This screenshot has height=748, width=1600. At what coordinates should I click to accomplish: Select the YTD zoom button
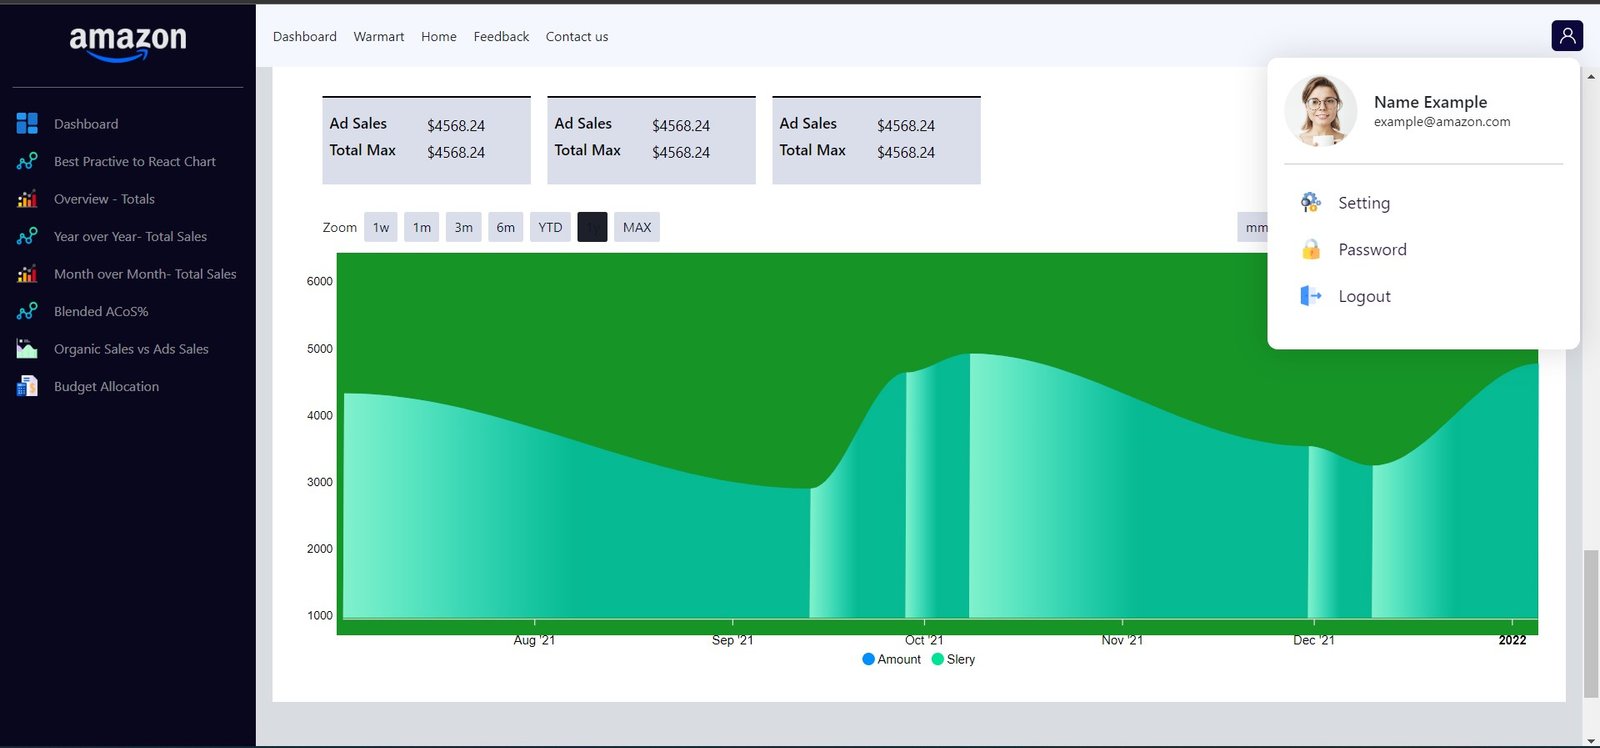(550, 227)
